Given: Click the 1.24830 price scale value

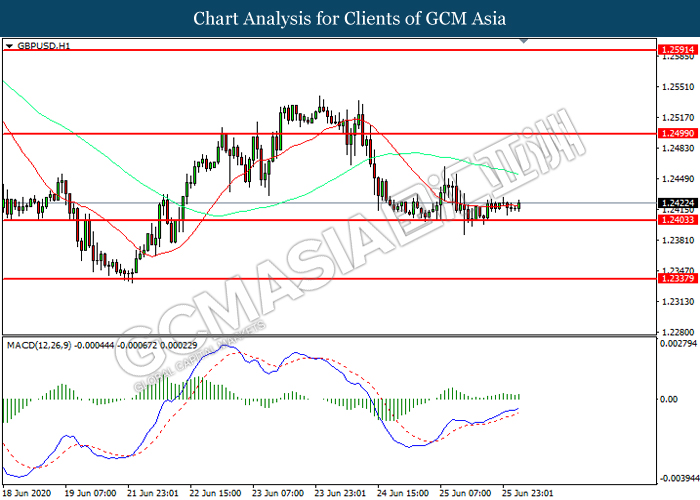Looking at the screenshot, I should point(678,148).
